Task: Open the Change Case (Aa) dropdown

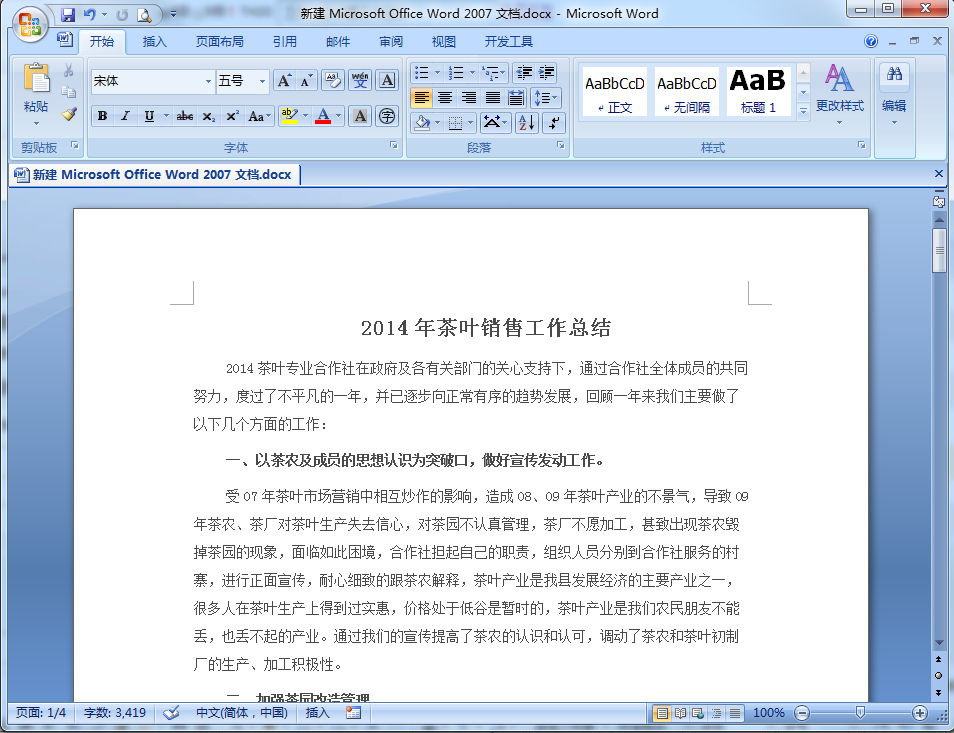Action: (x=259, y=116)
